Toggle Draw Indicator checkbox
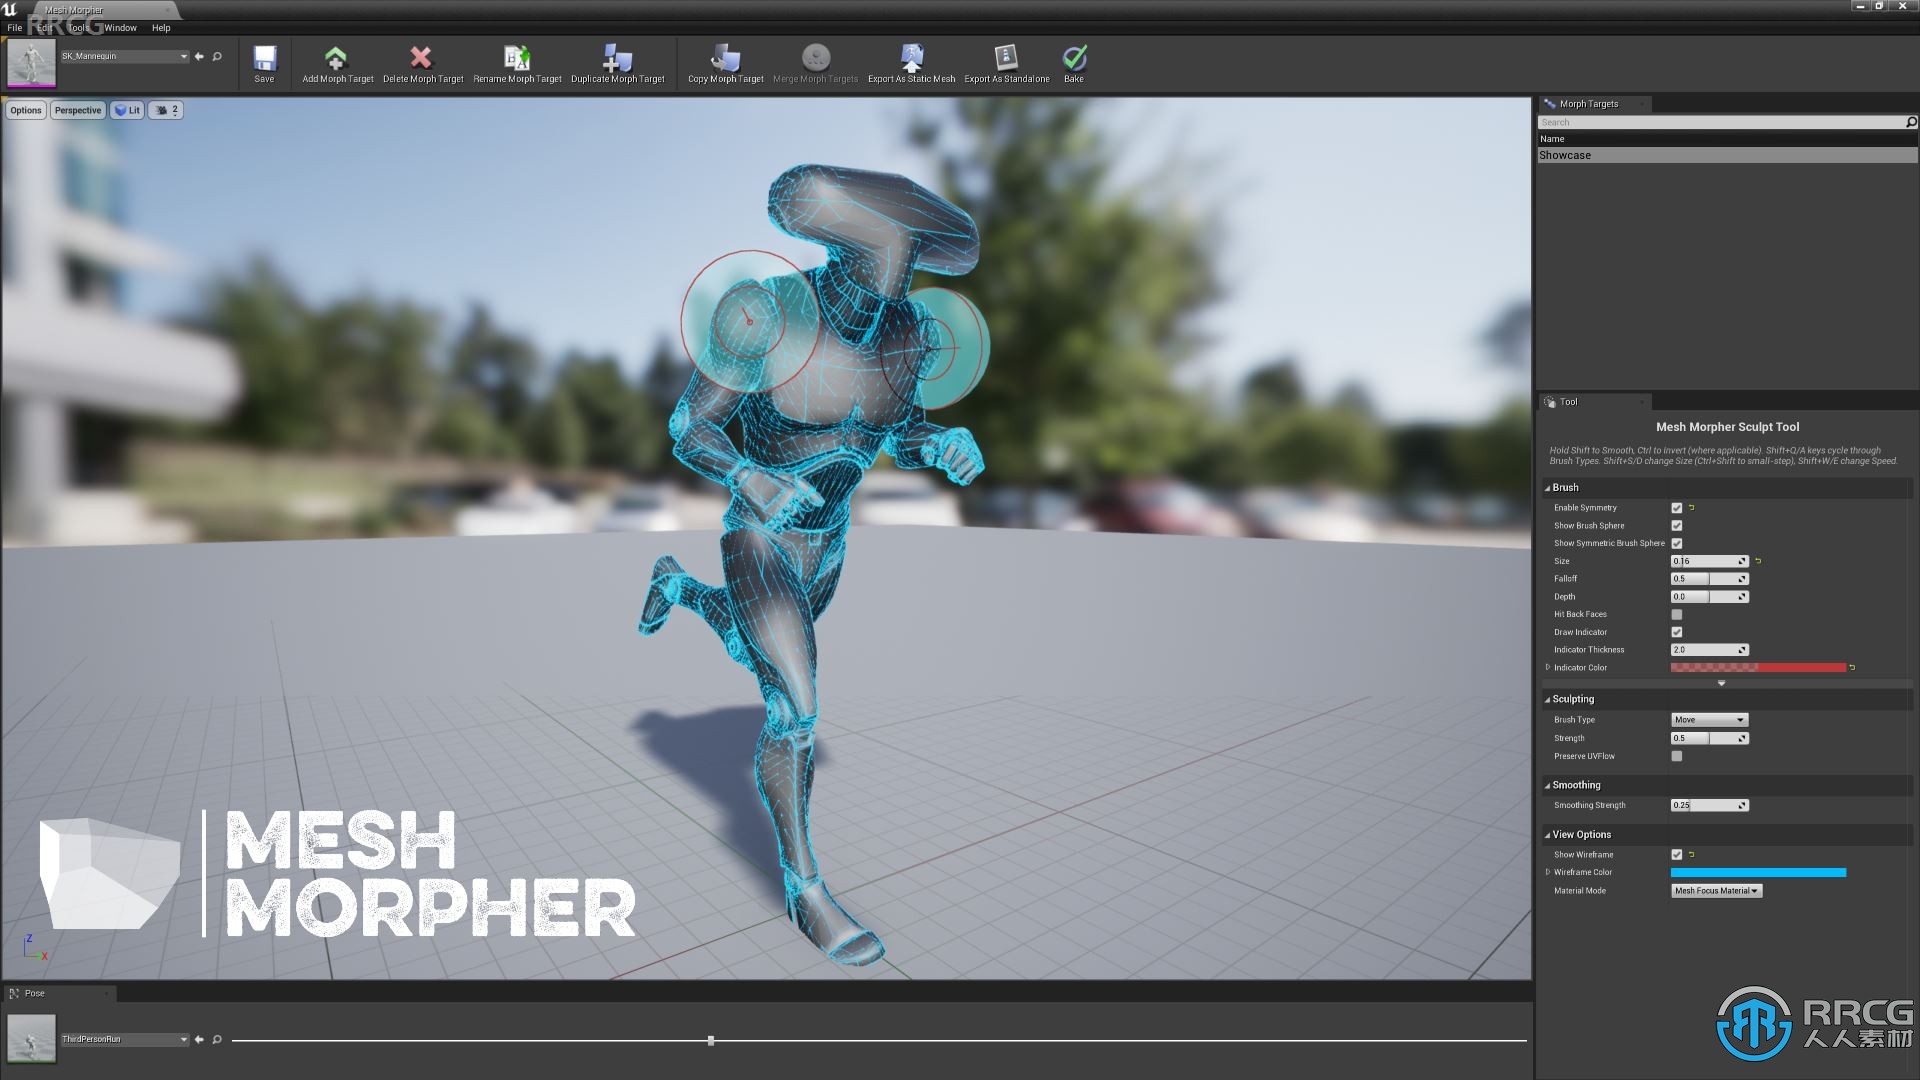The width and height of the screenshot is (1920, 1080). pyautogui.click(x=1677, y=632)
